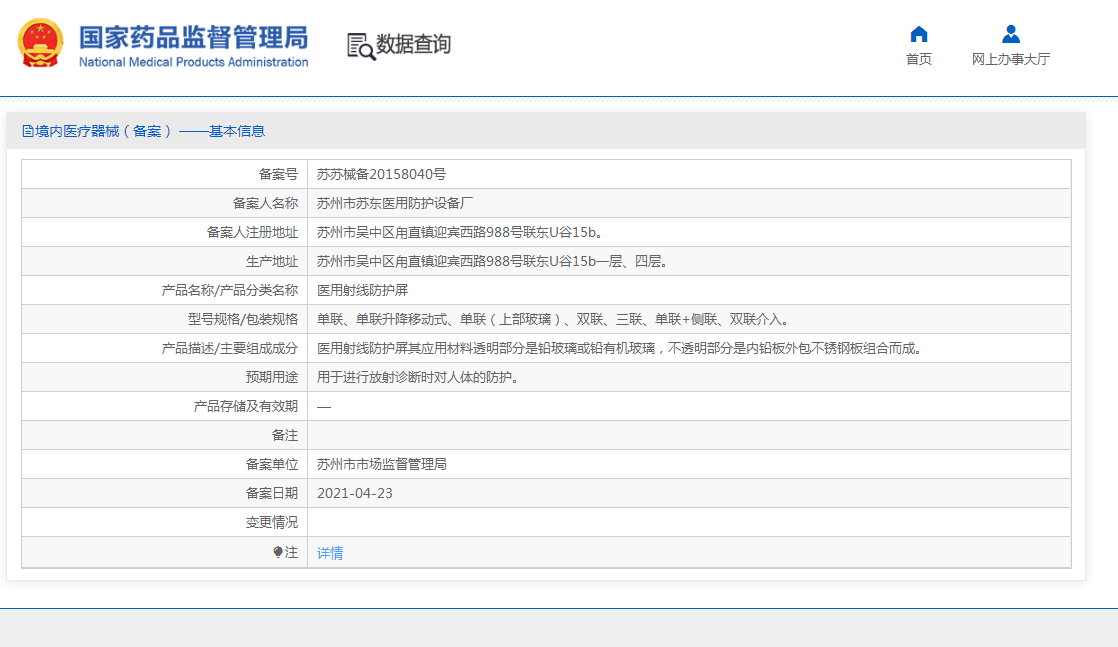
Task: Click the 变更情况 label
Action: click(272, 523)
